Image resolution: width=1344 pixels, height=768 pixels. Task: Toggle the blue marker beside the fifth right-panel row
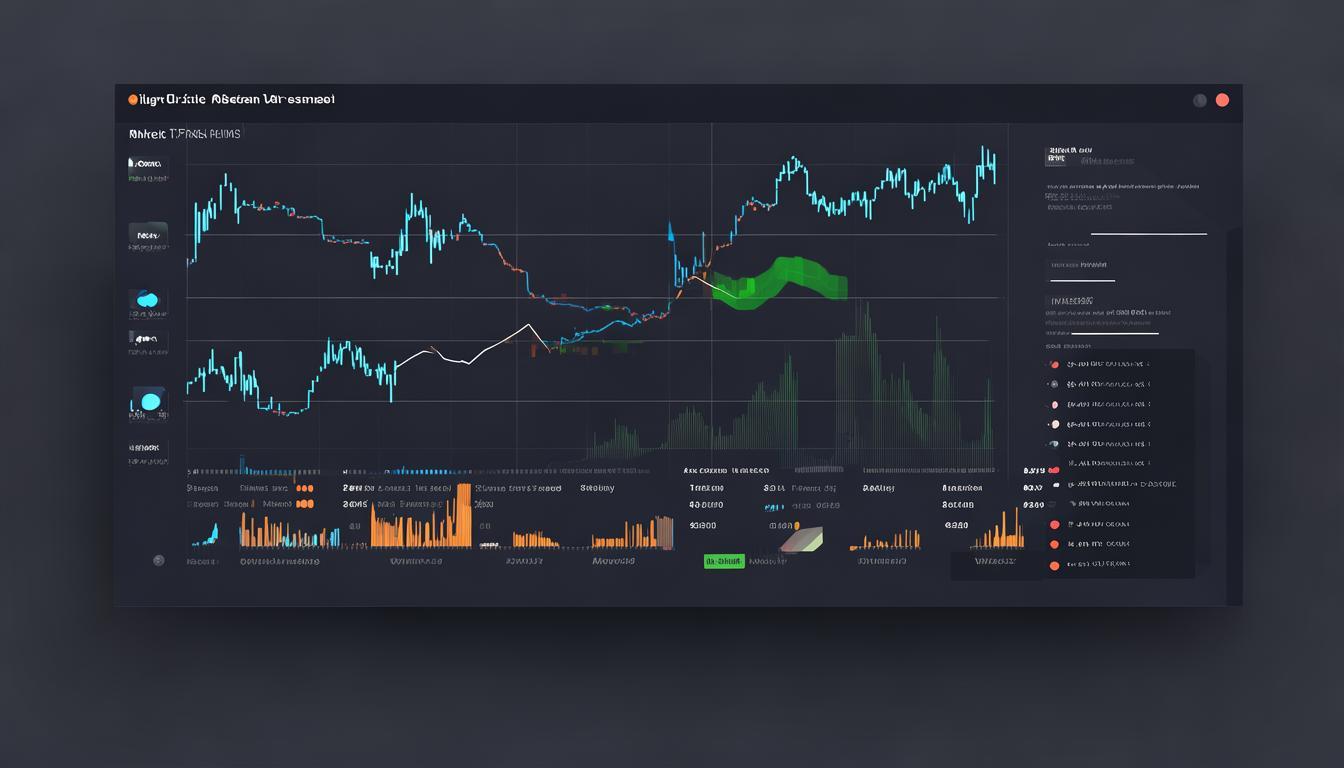(x=1054, y=444)
